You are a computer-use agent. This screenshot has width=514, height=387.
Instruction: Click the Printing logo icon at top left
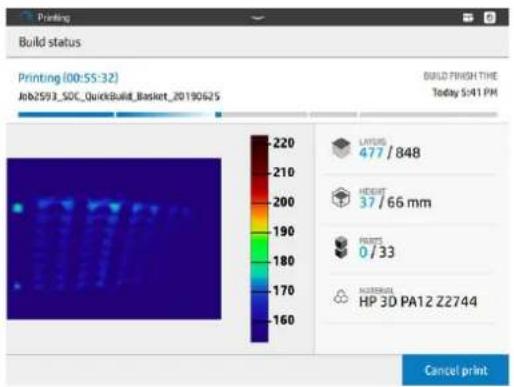tap(27, 17)
